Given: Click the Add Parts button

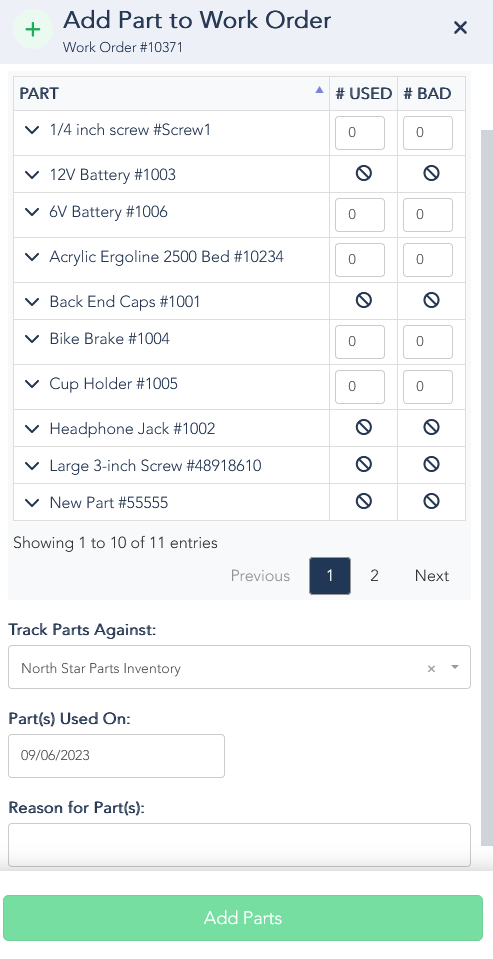Looking at the screenshot, I should point(243,917).
